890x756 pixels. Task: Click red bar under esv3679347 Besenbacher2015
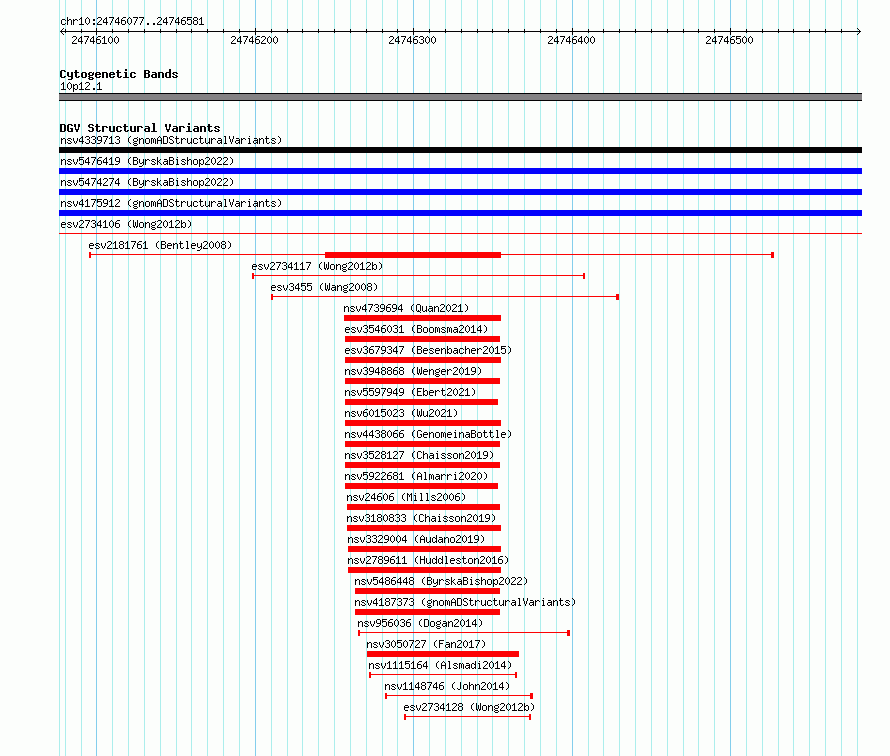click(423, 360)
